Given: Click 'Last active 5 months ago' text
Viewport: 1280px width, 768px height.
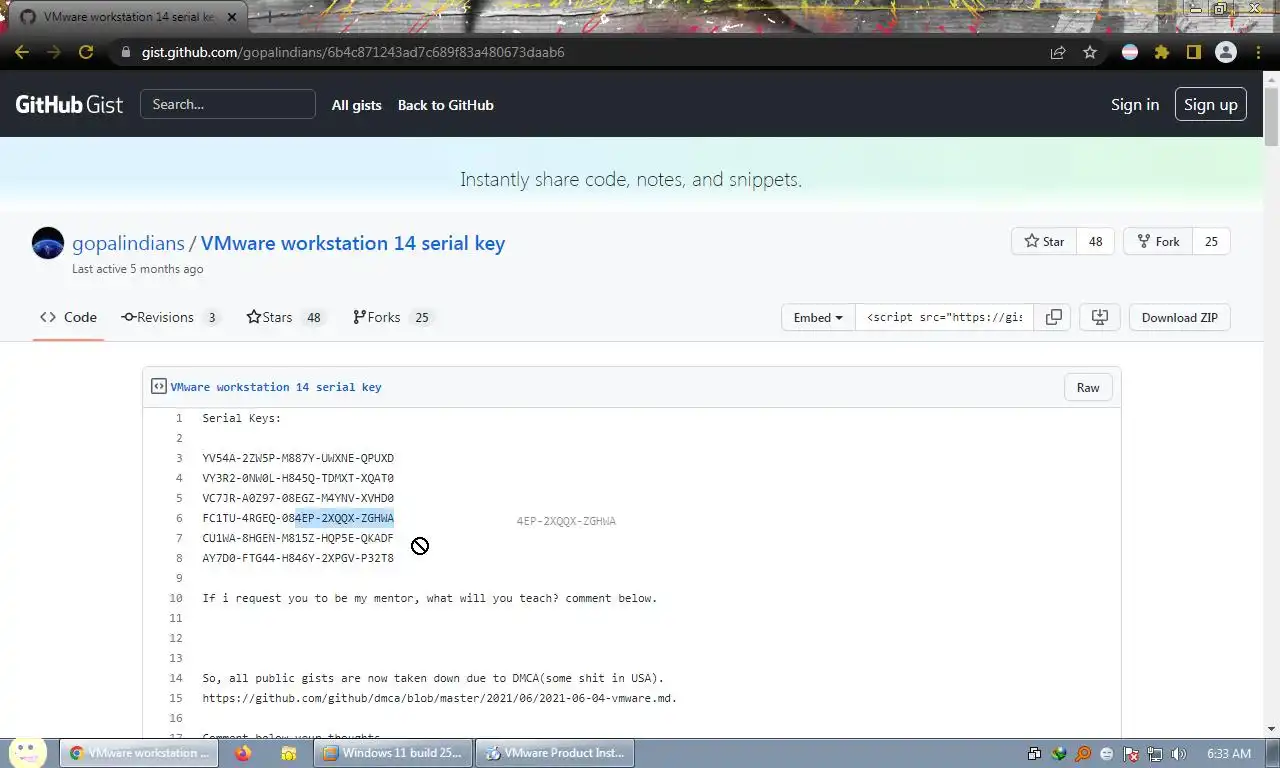Looking at the screenshot, I should click(x=137, y=269).
